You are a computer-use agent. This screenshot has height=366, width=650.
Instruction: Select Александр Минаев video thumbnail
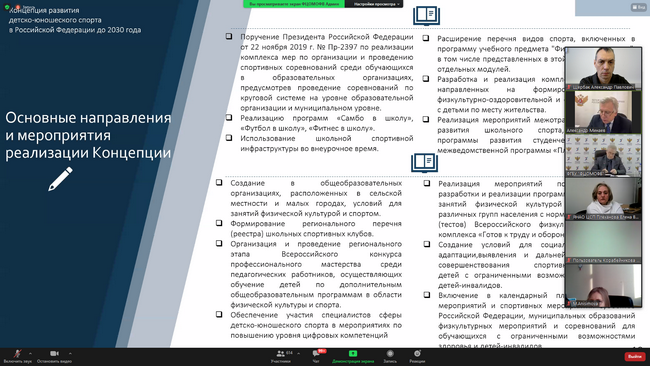click(603, 112)
